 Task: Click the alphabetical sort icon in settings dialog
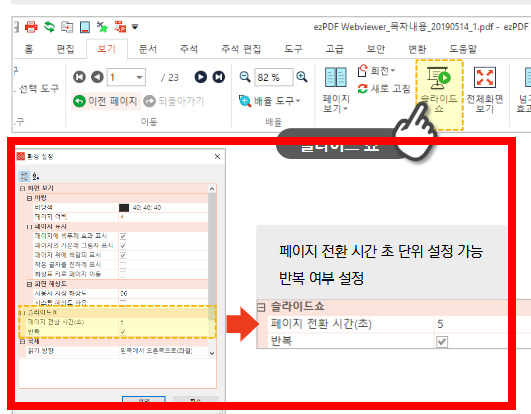click(x=36, y=176)
